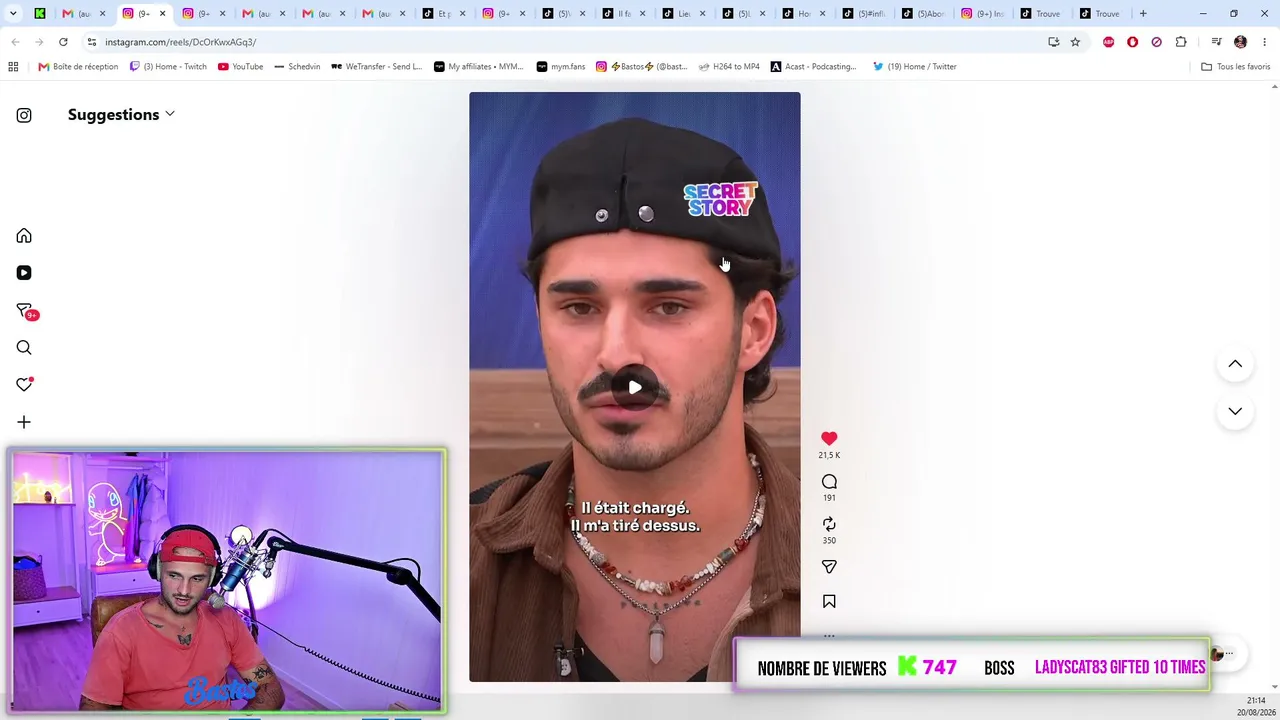The image size is (1280, 720).
Task: Close the active Instagram reel tab
Action: [x=162, y=14]
